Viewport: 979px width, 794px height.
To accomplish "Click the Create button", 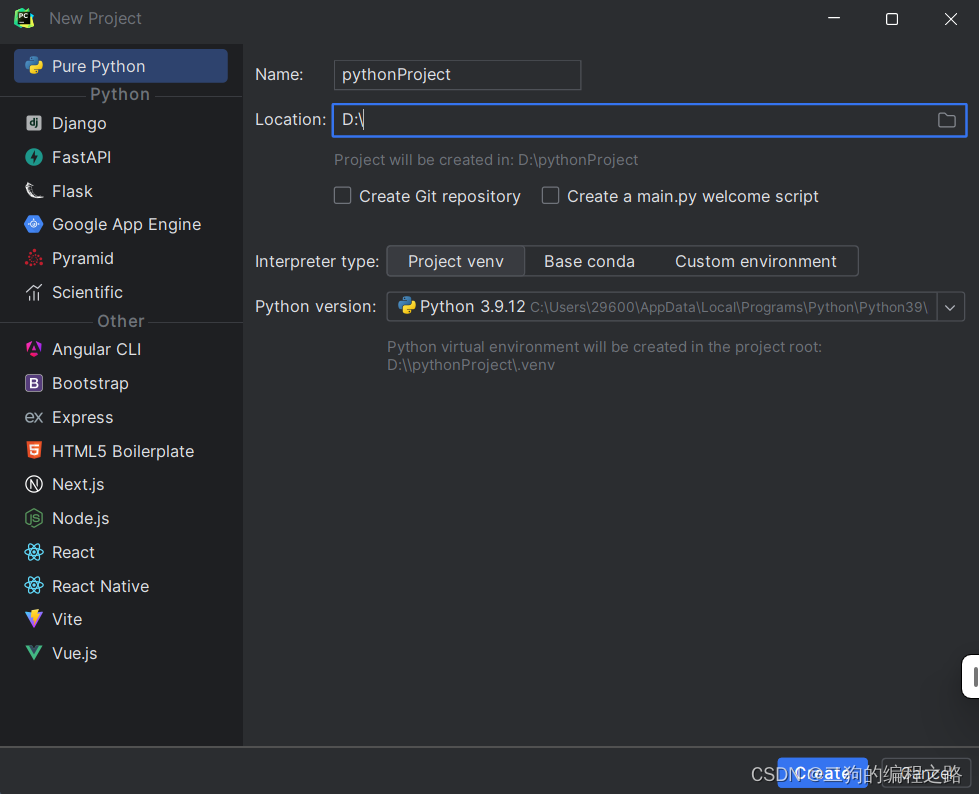I will click(x=822, y=773).
